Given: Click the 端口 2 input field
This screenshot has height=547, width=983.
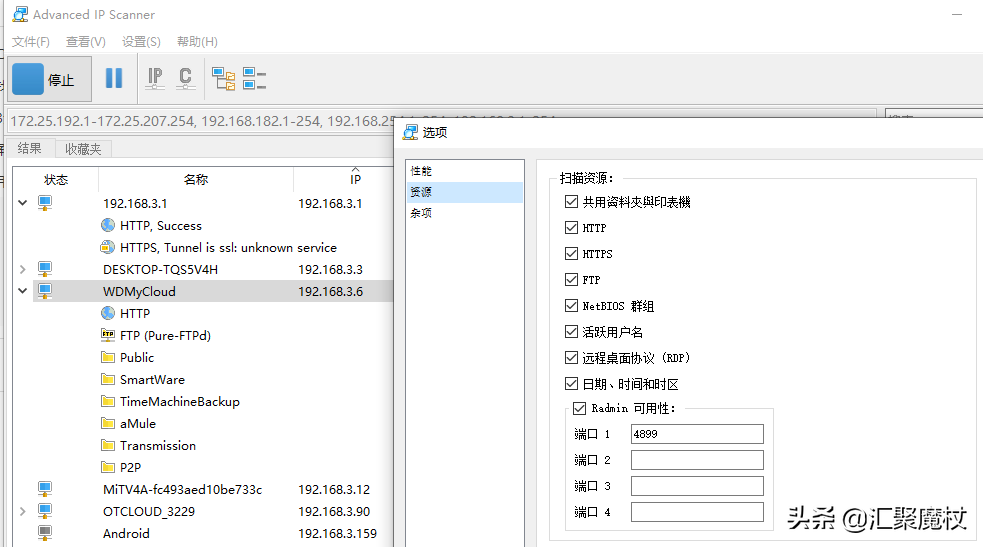Looking at the screenshot, I should click(x=697, y=460).
